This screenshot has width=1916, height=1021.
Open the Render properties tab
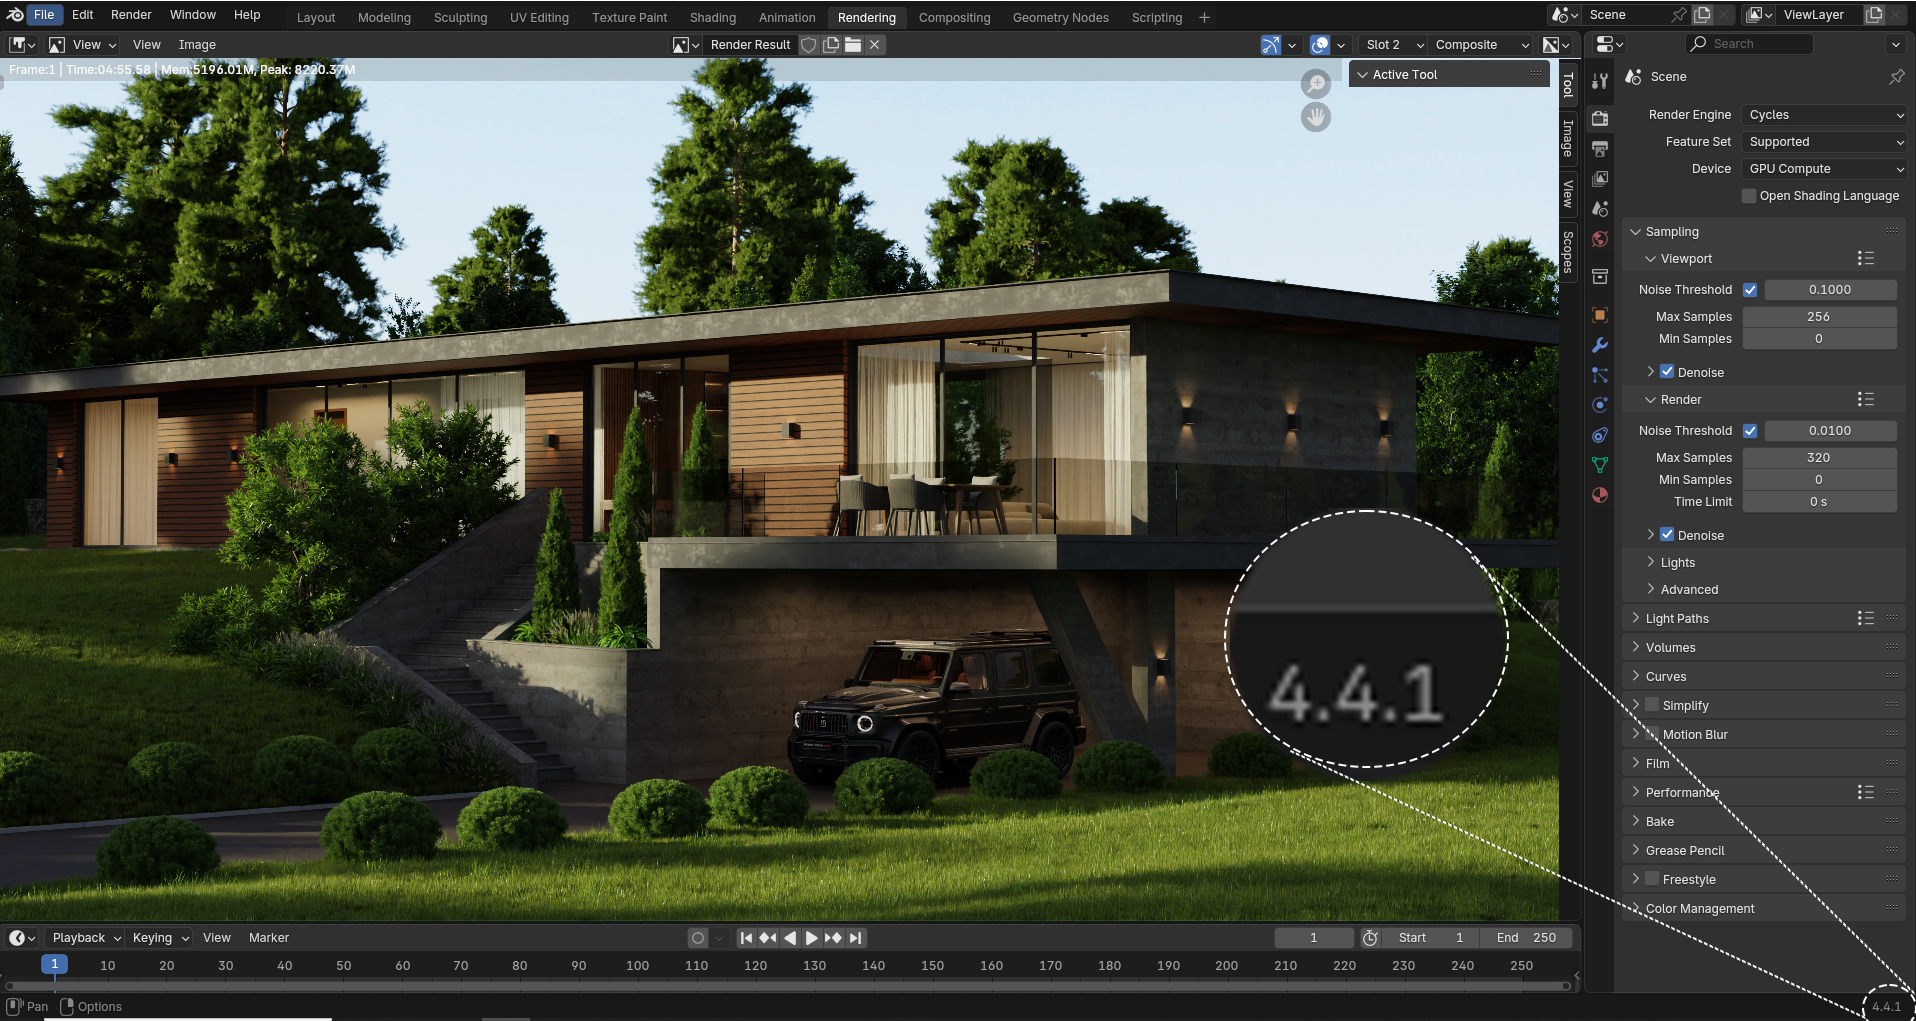pyautogui.click(x=1600, y=118)
